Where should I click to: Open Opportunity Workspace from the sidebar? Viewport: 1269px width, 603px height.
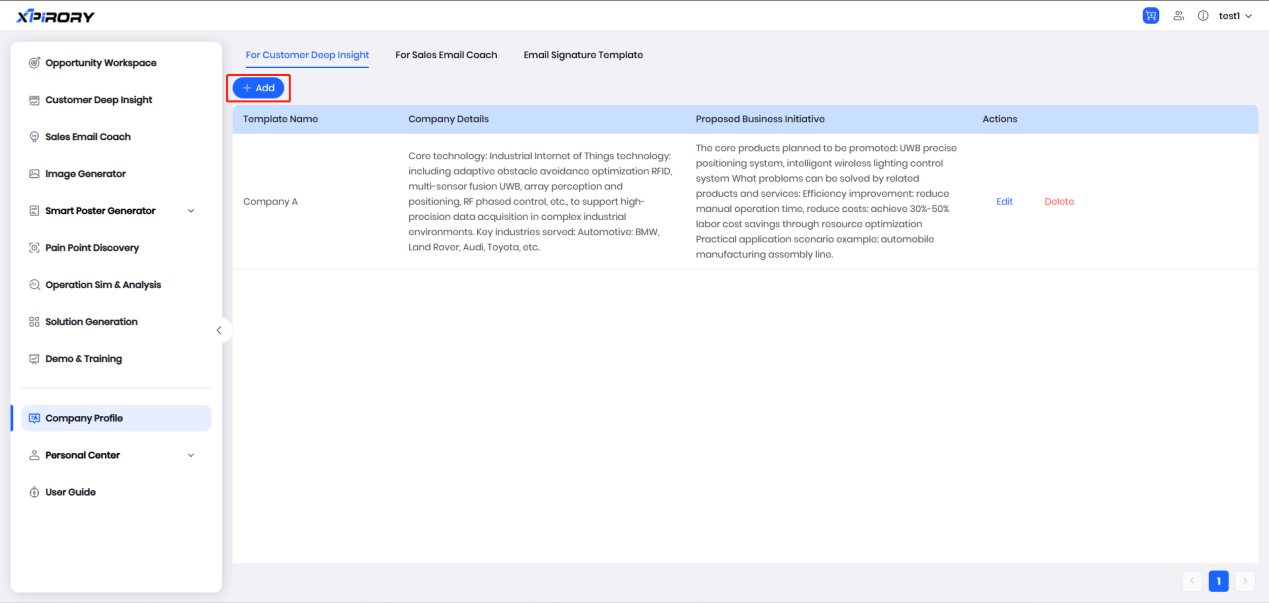(100, 63)
